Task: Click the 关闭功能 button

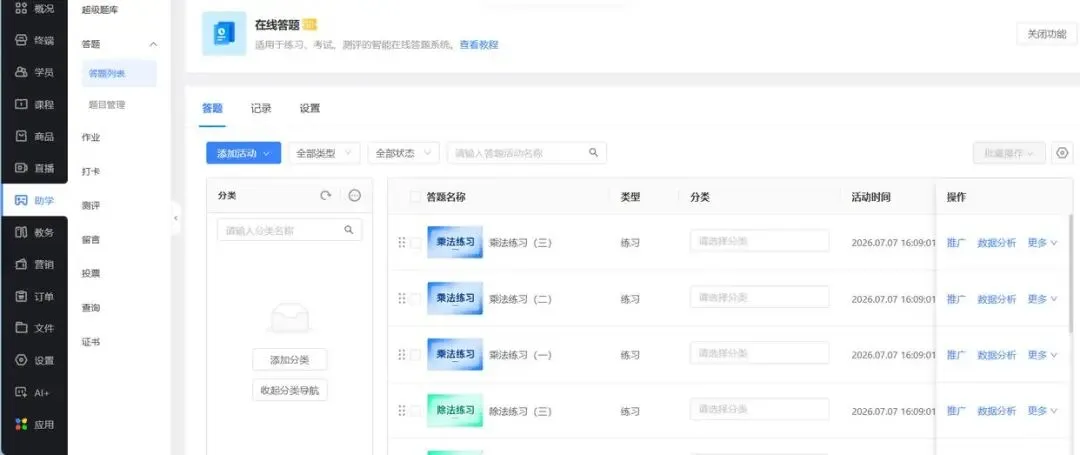Action: coord(1046,34)
